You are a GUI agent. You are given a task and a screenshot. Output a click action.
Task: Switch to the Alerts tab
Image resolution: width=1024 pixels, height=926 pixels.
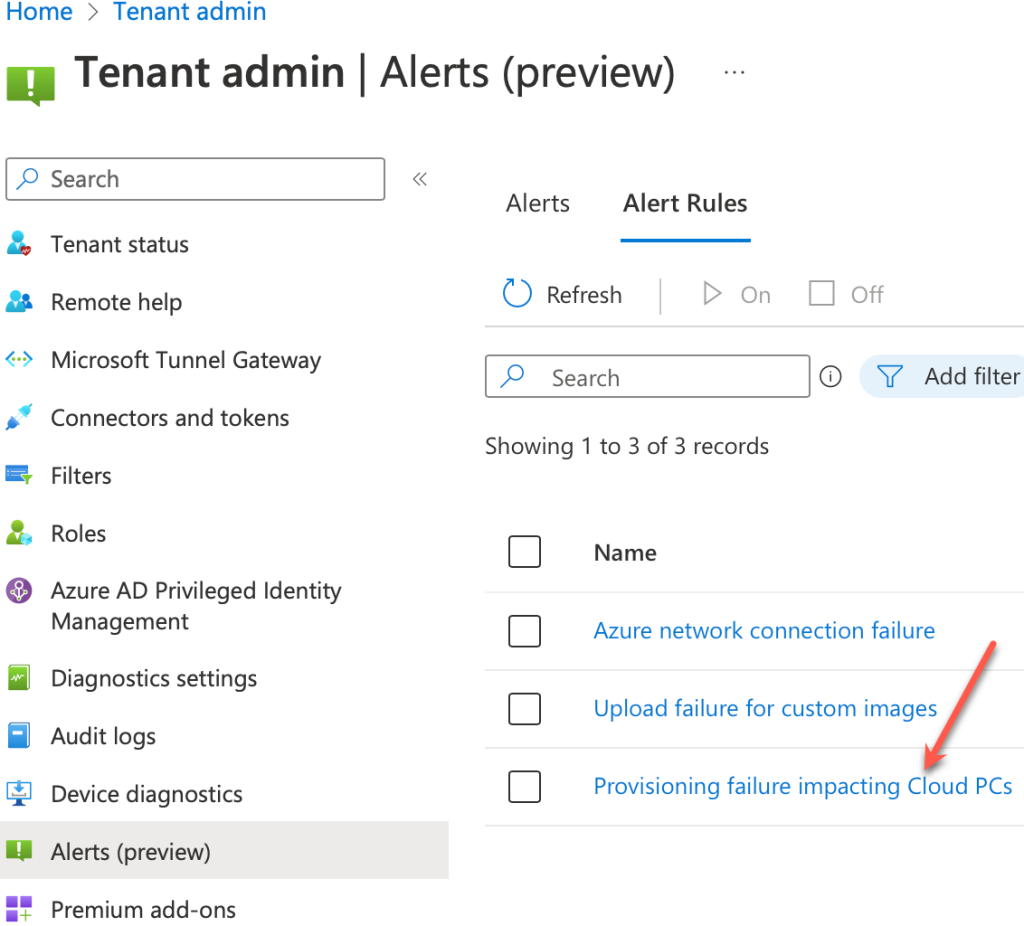tap(537, 204)
